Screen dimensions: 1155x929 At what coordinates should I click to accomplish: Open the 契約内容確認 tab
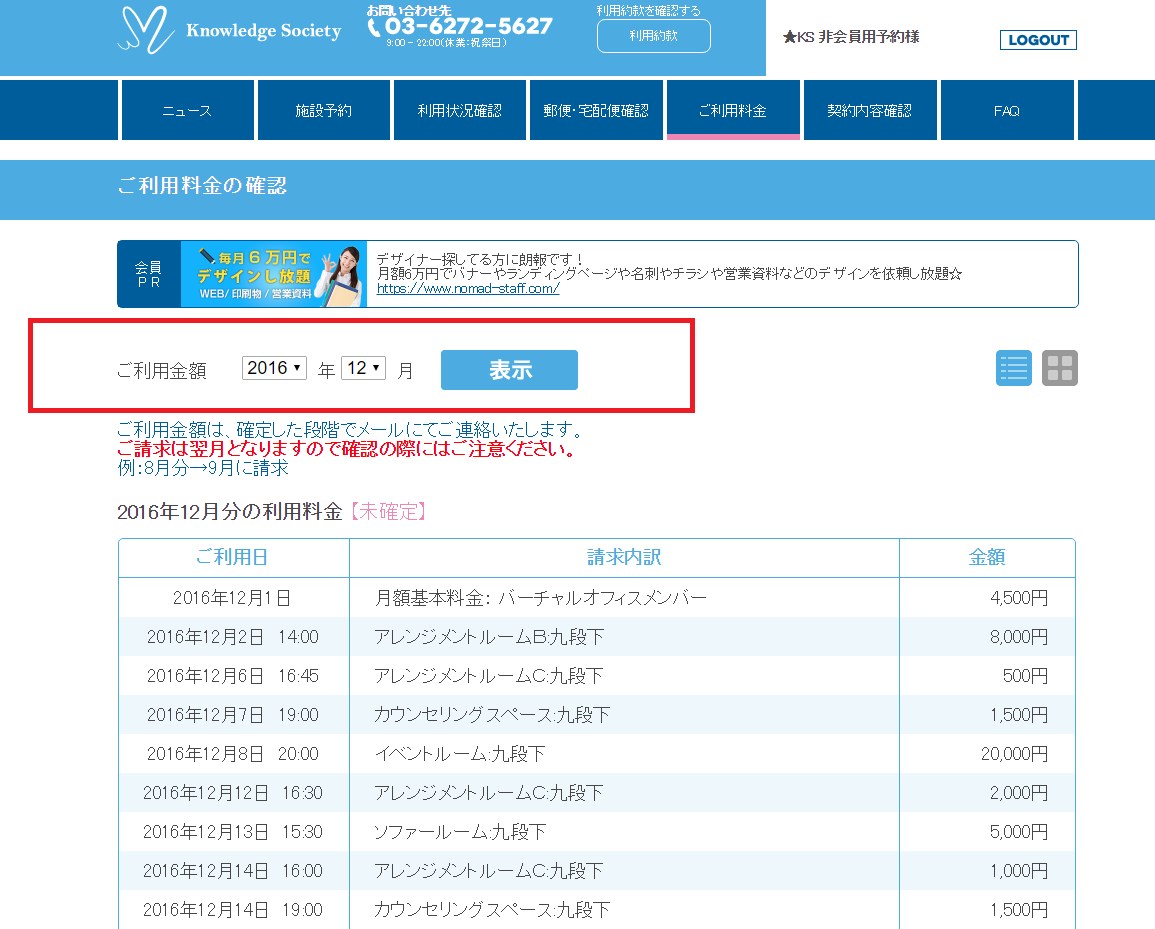click(x=869, y=111)
